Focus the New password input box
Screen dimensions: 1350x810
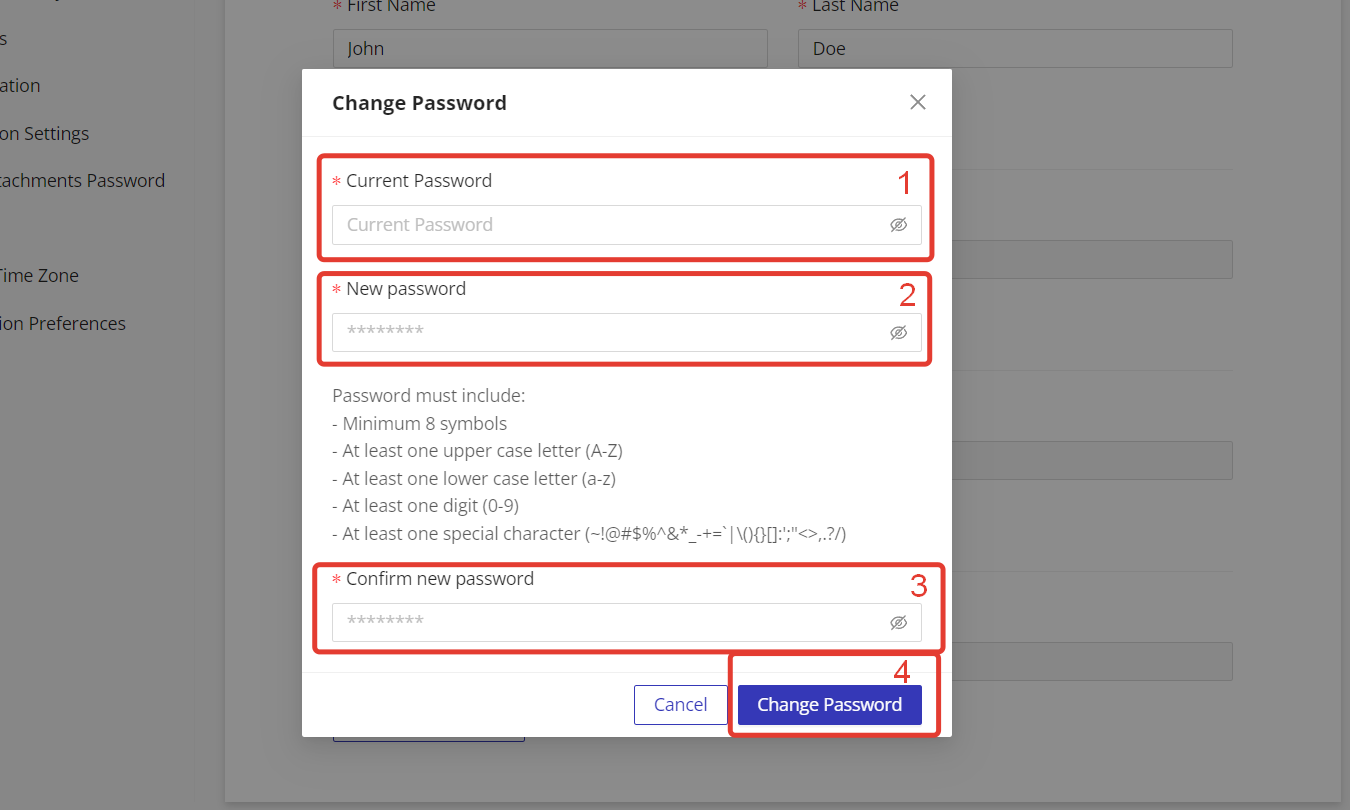tap(610, 333)
